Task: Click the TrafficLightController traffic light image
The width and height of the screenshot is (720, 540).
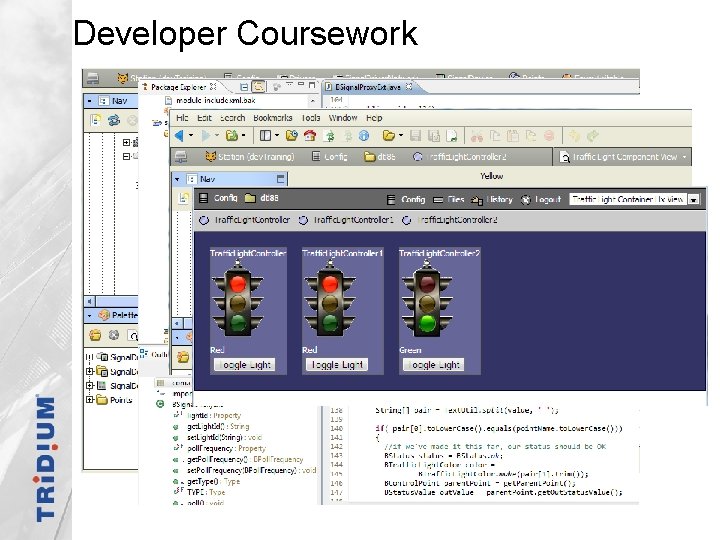Action: point(237,298)
